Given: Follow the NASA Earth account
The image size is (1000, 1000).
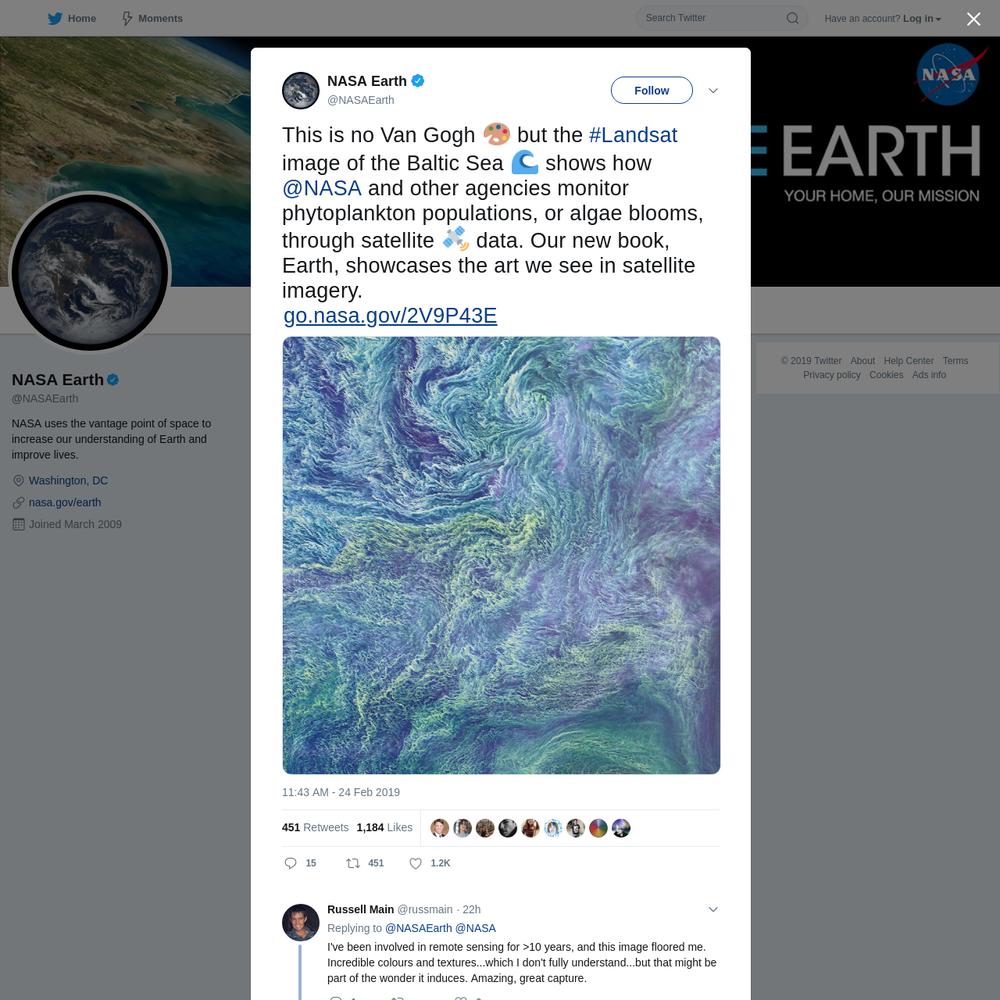Looking at the screenshot, I should click(651, 91).
